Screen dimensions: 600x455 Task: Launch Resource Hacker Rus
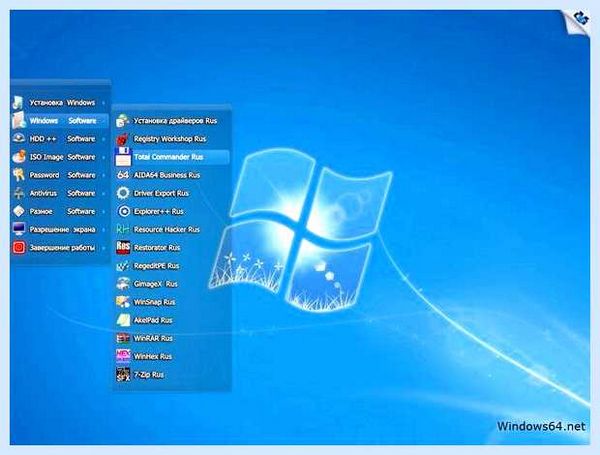coord(172,229)
